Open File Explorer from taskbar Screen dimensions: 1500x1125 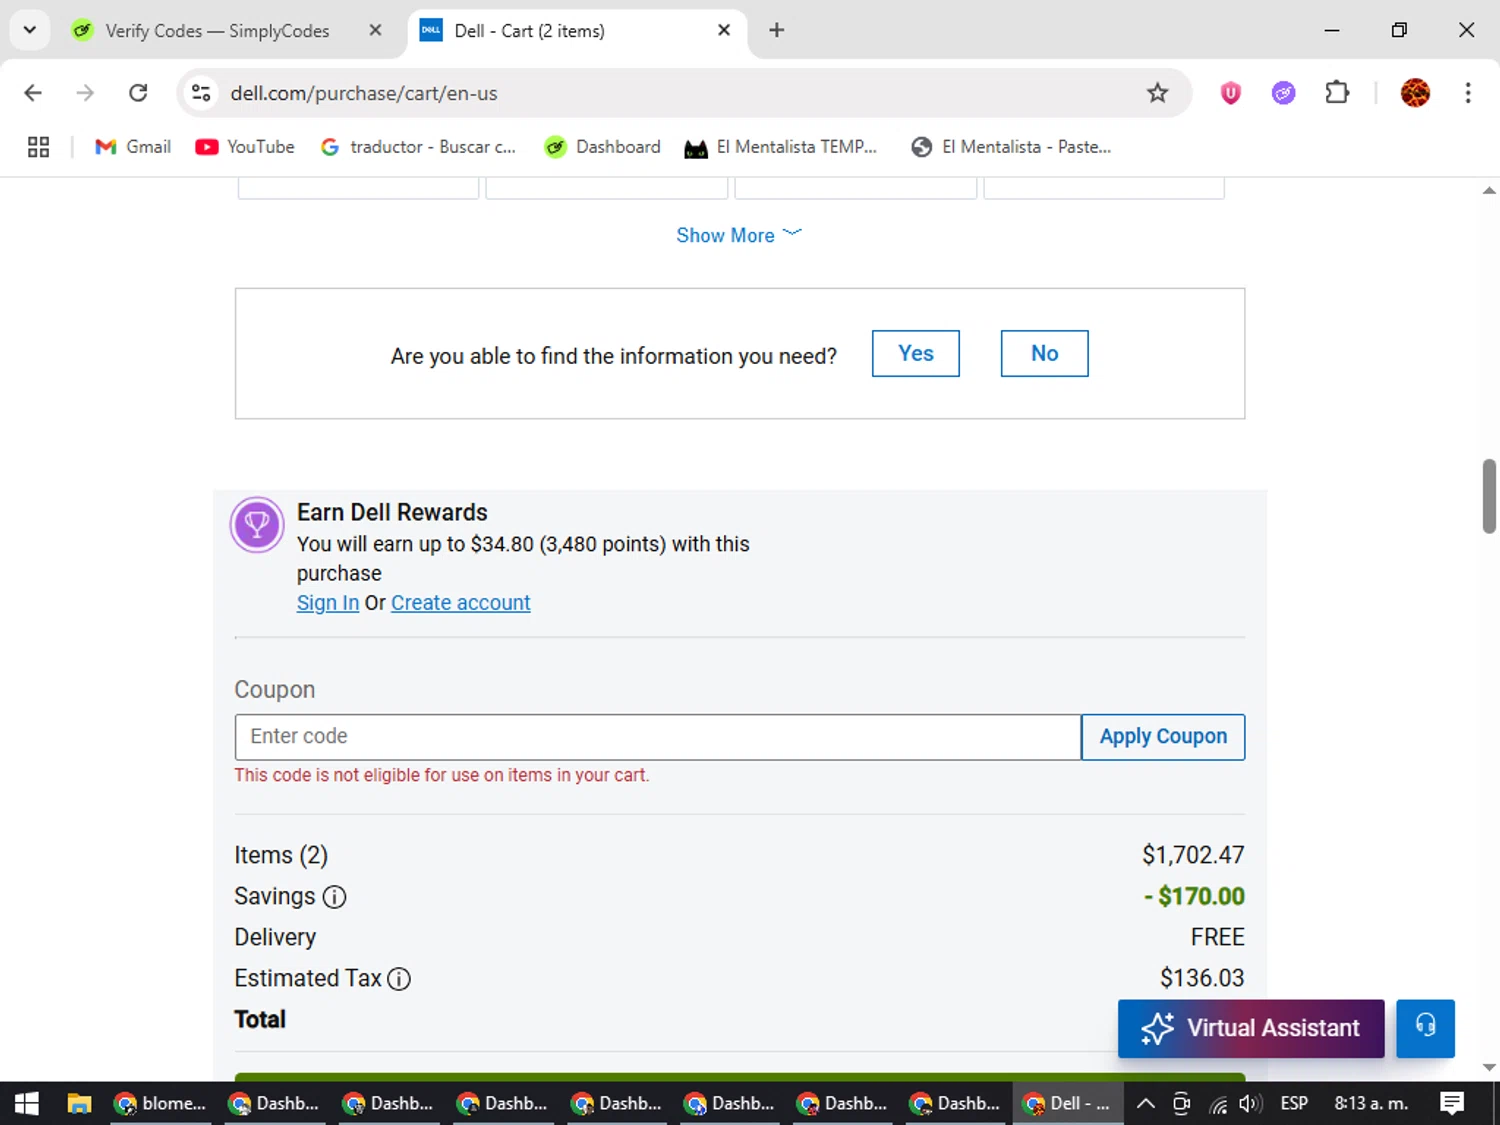(x=79, y=1103)
